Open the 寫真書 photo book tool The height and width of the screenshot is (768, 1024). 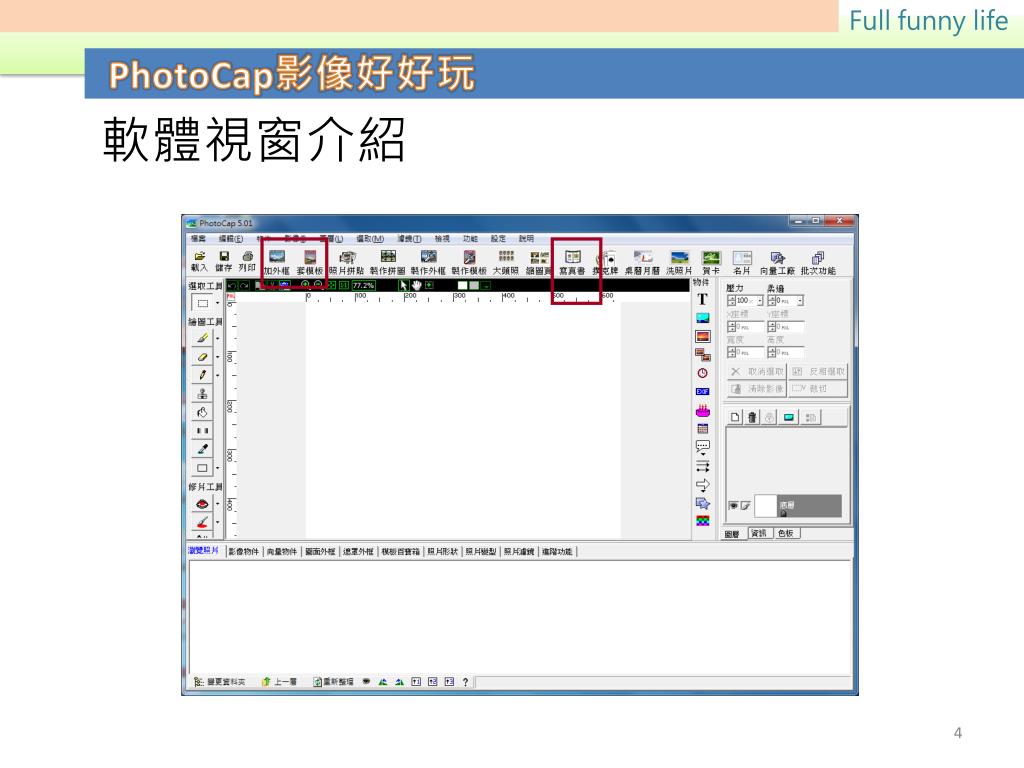(x=572, y=263)
